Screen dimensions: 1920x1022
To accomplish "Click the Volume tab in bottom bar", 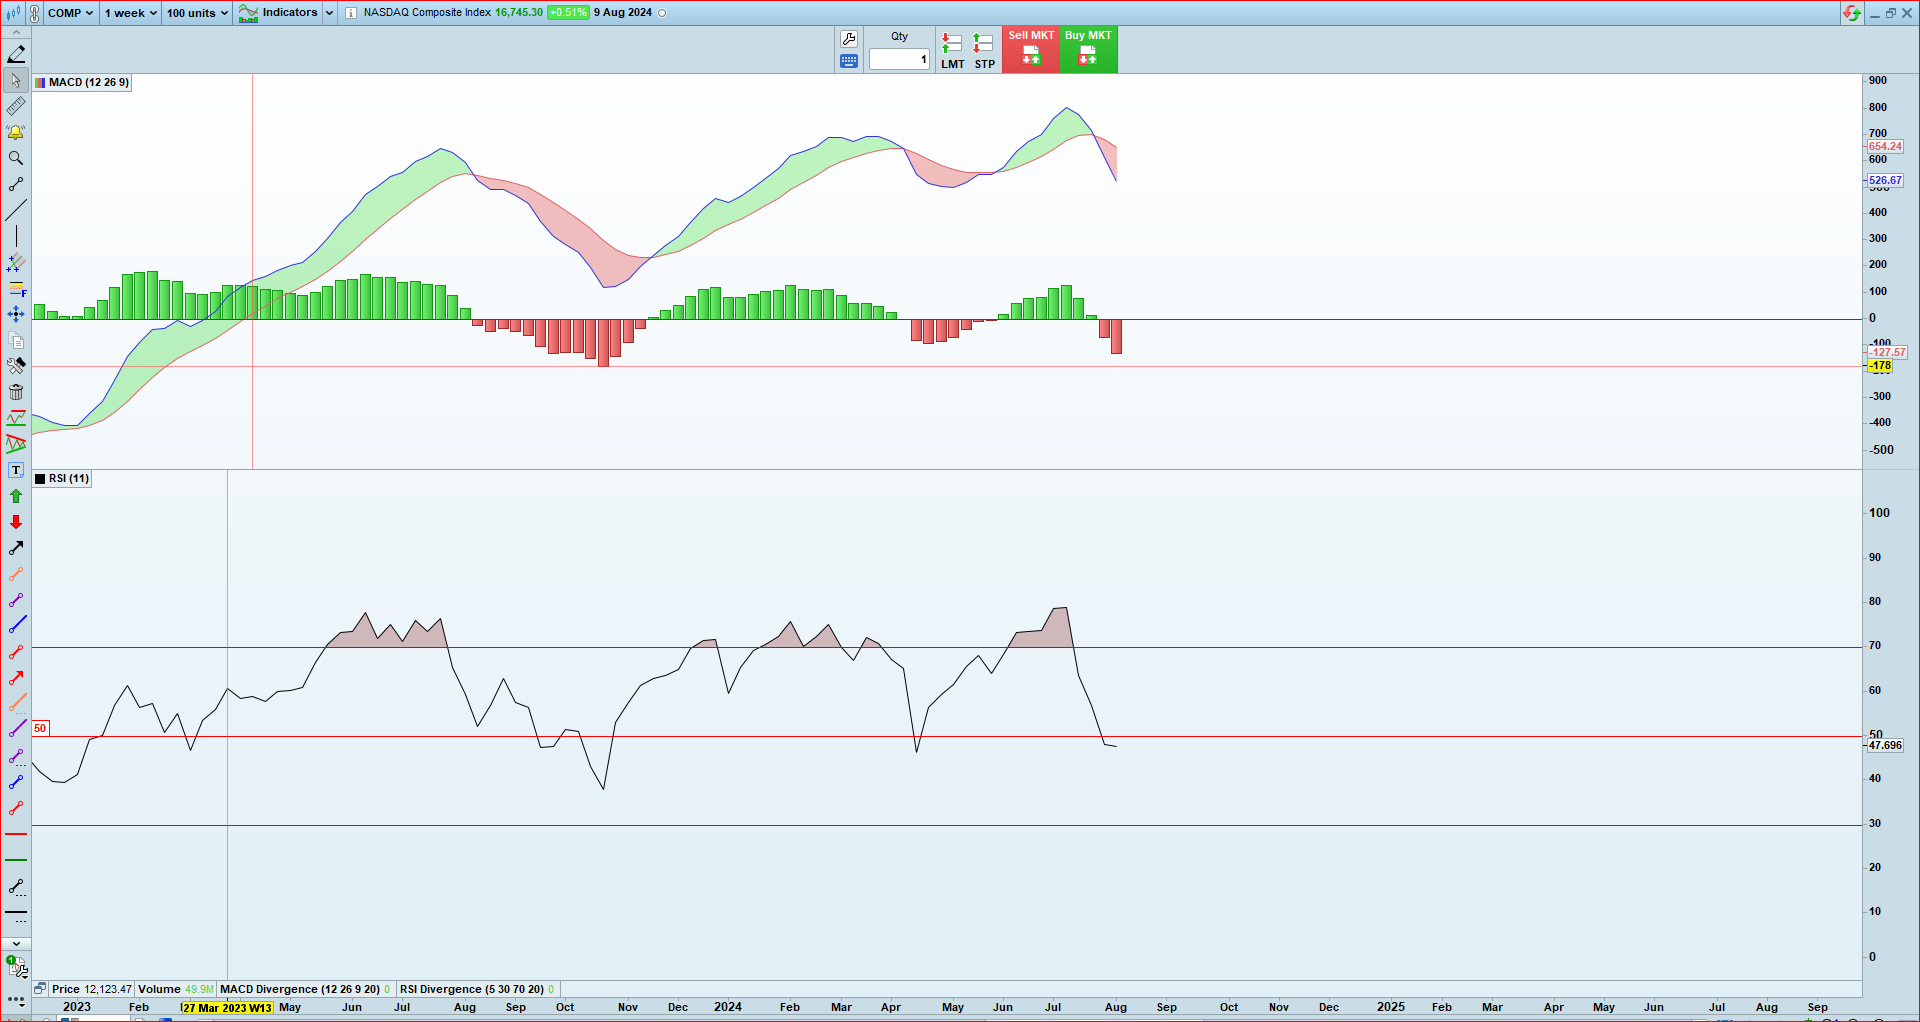I will [175, 989].
